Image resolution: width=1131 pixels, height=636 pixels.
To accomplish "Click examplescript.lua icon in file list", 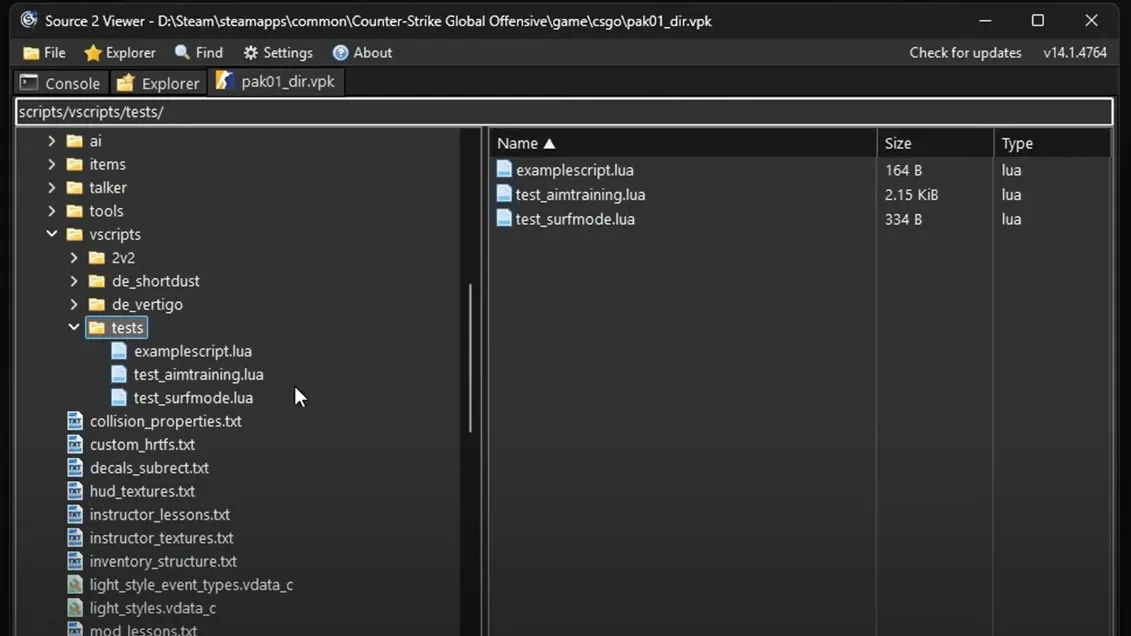I will [x=504, y=169].
